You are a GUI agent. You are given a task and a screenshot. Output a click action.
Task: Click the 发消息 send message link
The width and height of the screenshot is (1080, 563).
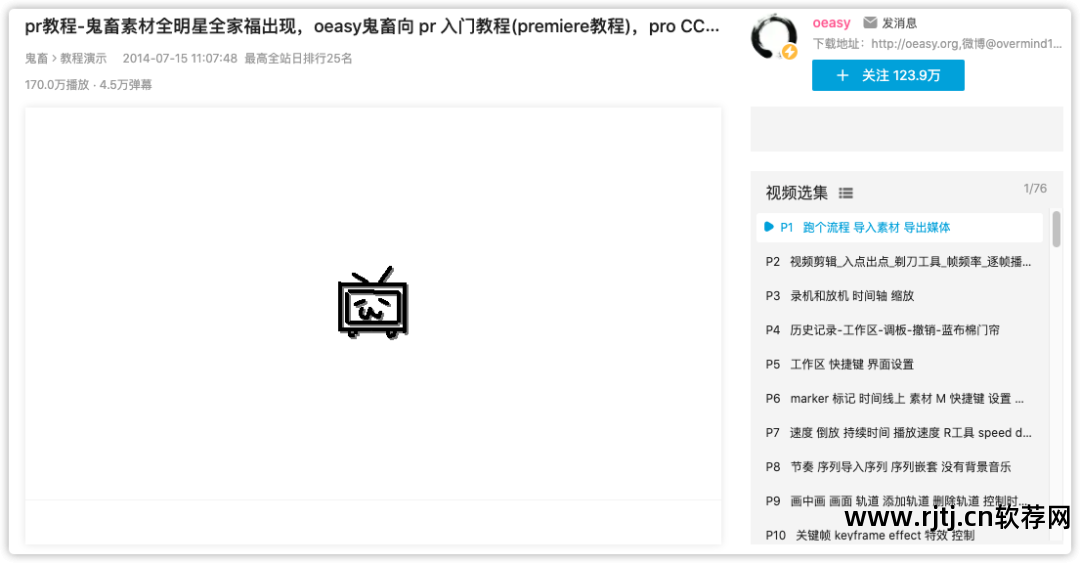click(x=900, y=23)
